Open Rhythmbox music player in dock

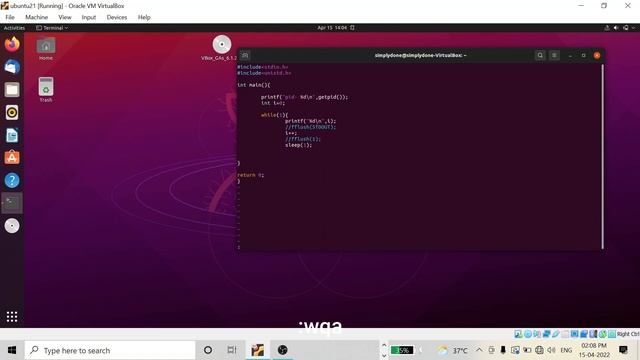pyautogui.click(x=12, y=112)
